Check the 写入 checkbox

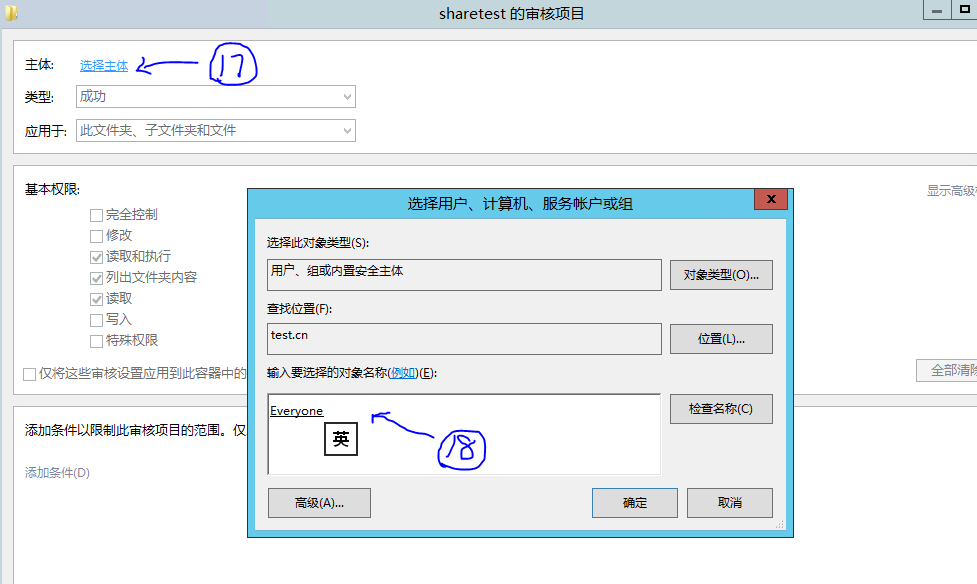click(96, 319)
